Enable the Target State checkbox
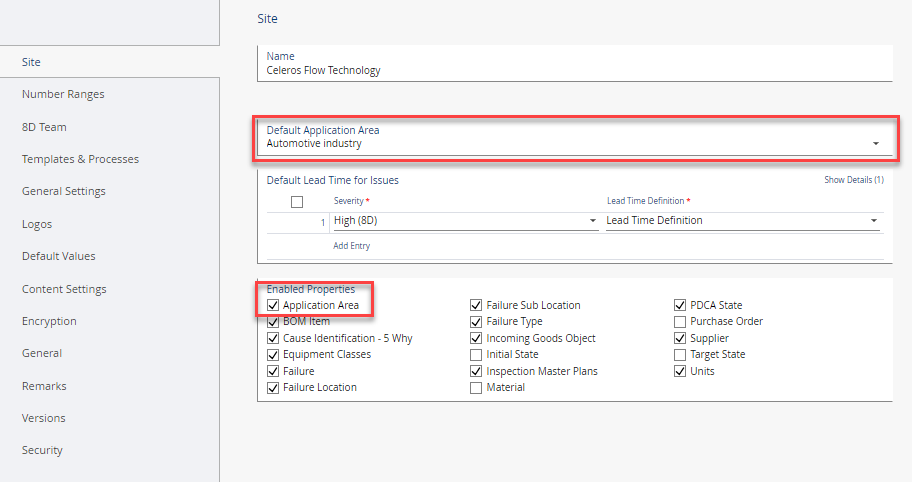Image resolution: width=912 pixels, height=482 pixels. tap(680, 354)
